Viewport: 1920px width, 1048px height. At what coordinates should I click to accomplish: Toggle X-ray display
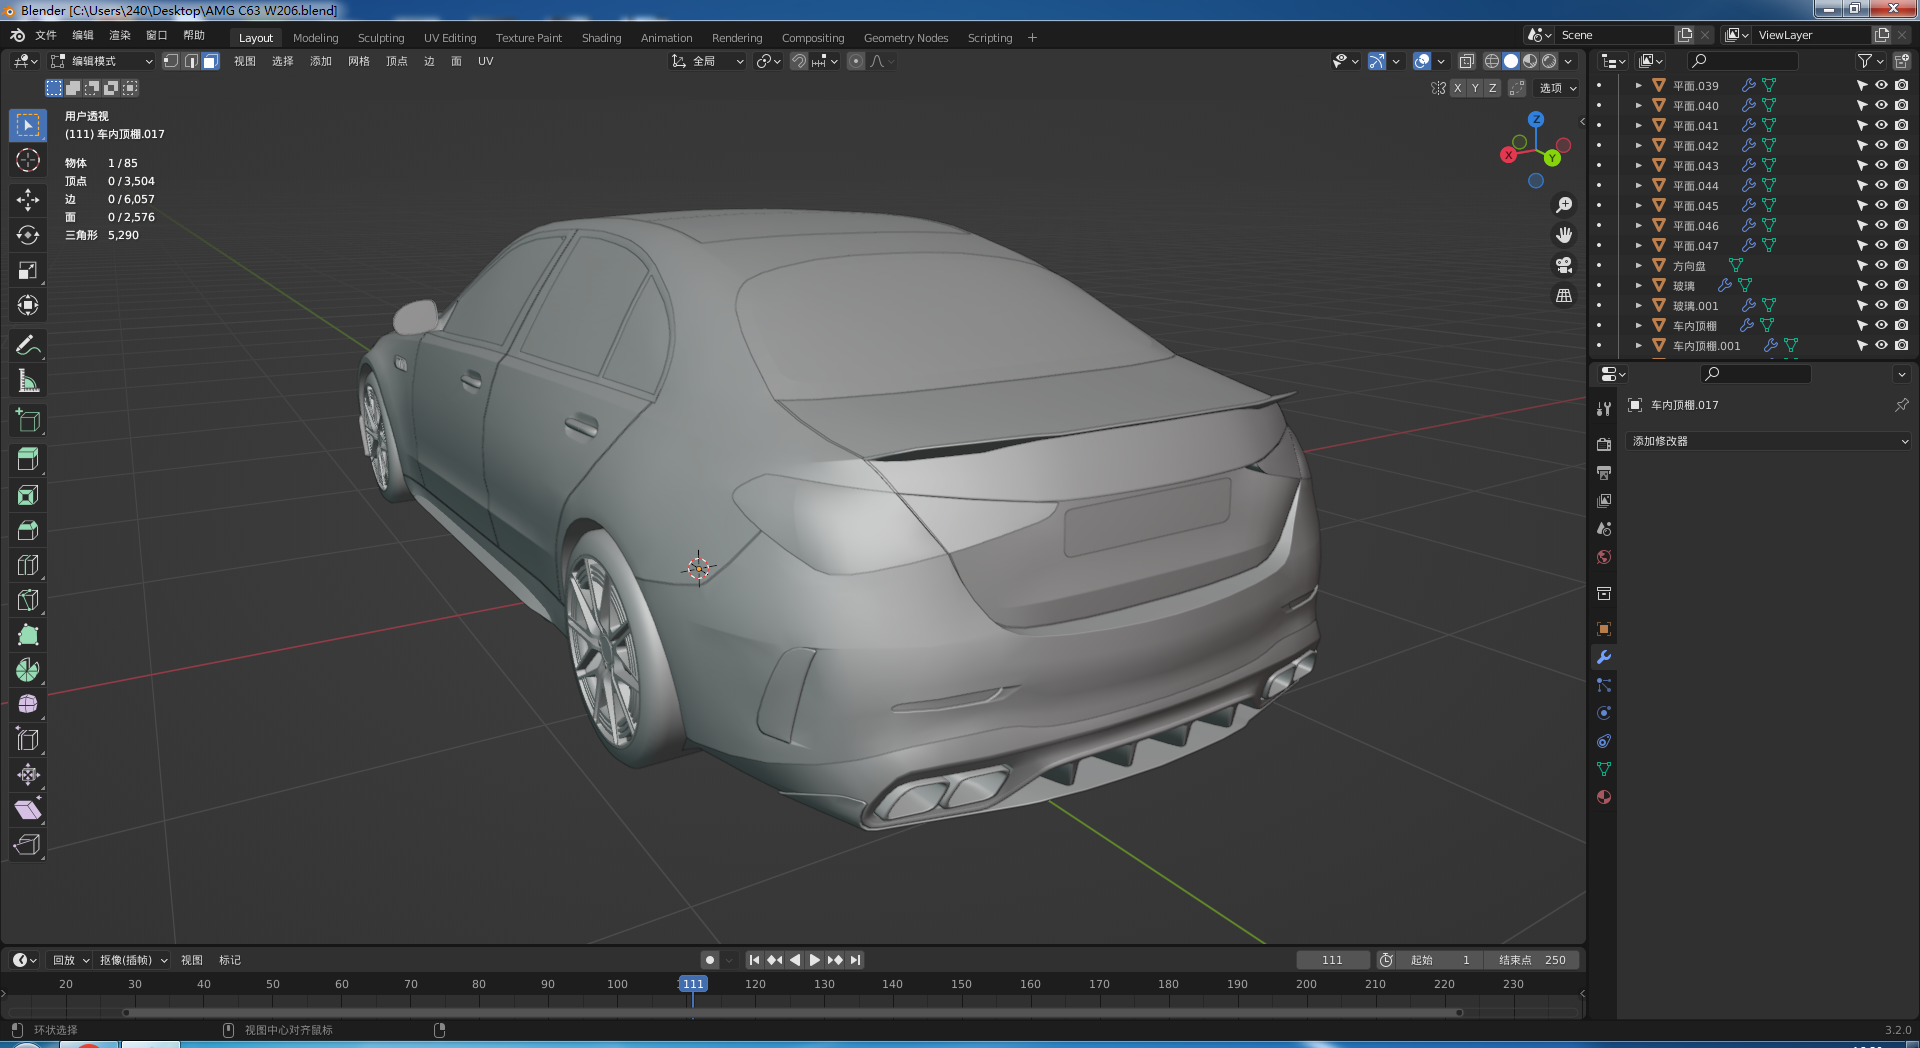click(x=1466, y=61)
